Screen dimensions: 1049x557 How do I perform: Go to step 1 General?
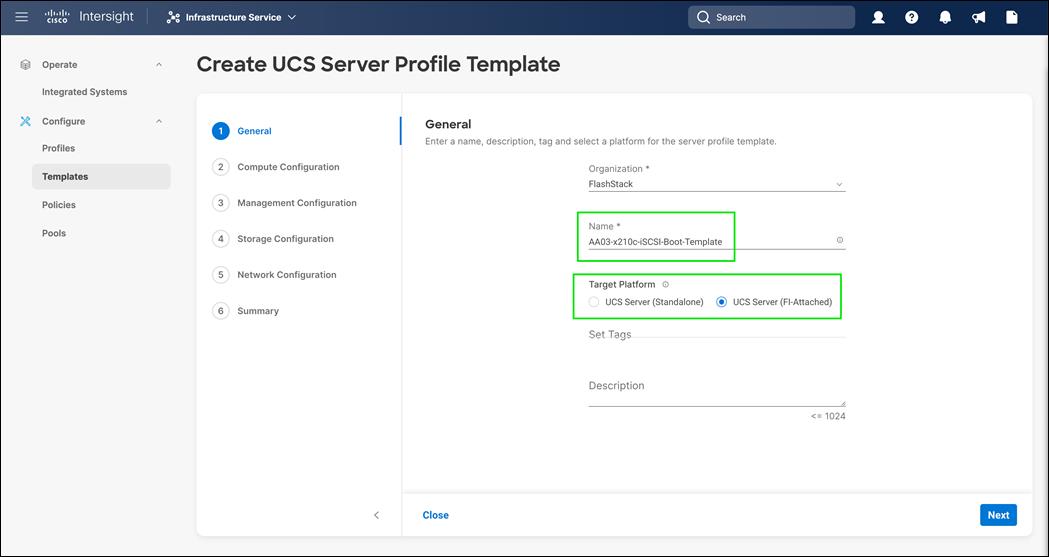coord(242,131)
